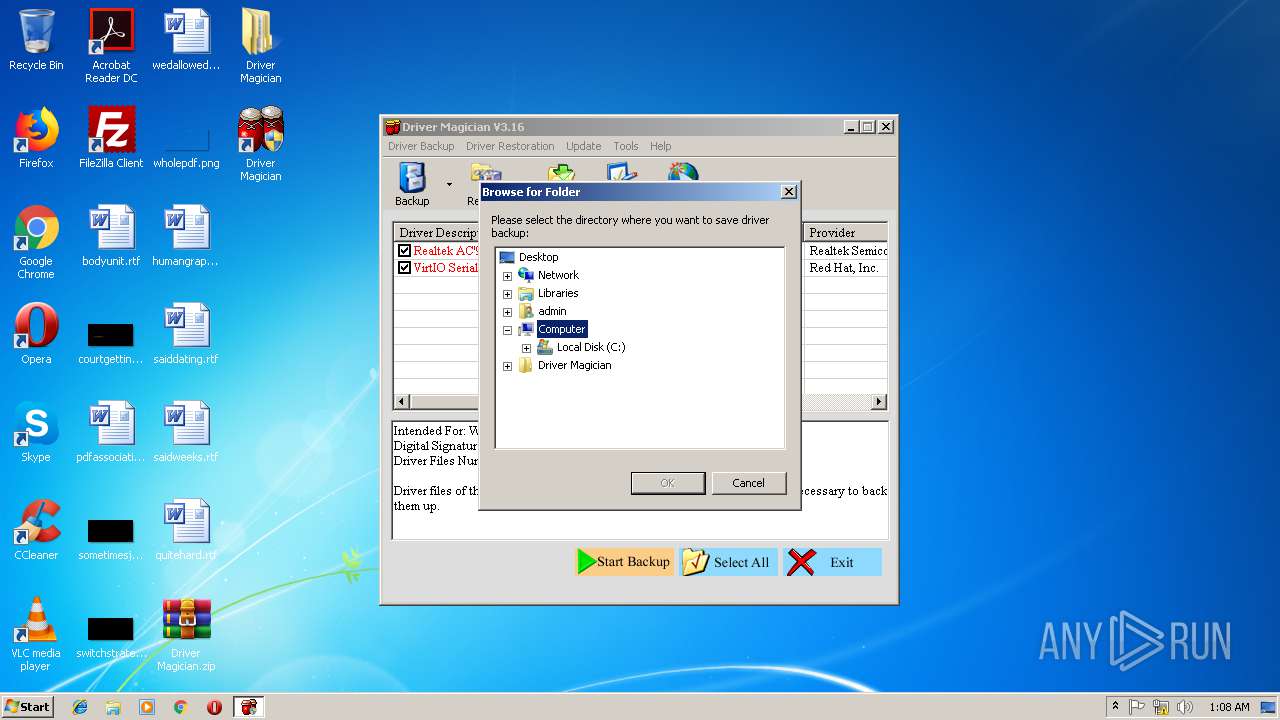Select Driver Magician folder in tree
Screen dimensions: 1280x720
click(574, 365)
